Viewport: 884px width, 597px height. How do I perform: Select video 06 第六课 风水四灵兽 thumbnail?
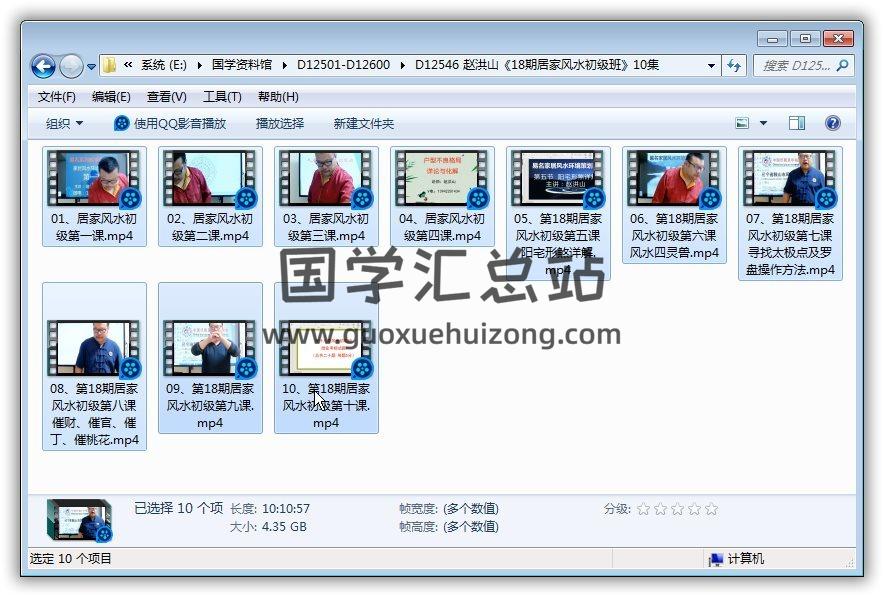click(x=674, y=178)
